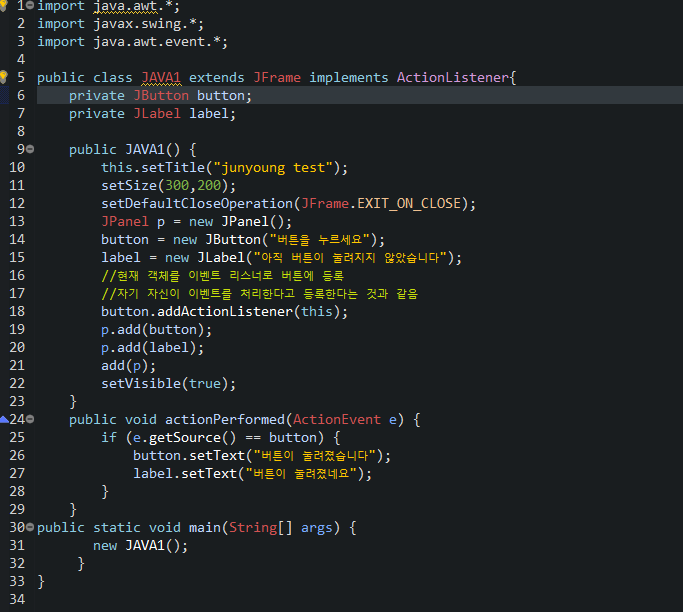Click 'label.setText' on line 27
The height and width of the screenshot is (612, 683).
click(x=185, y=473)
